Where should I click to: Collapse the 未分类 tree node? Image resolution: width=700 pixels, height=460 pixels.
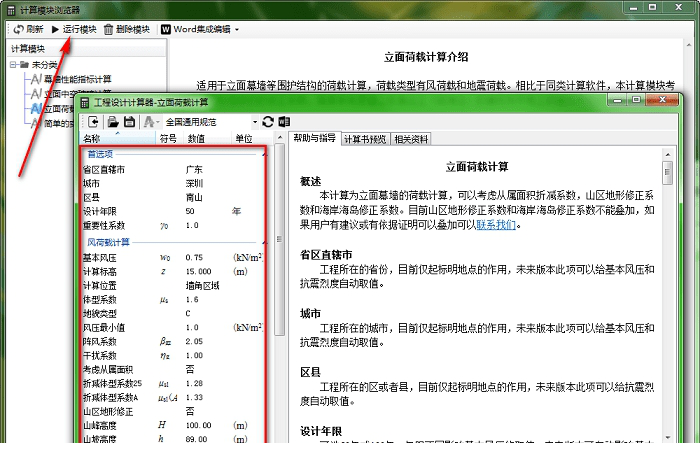coord(13,65)
